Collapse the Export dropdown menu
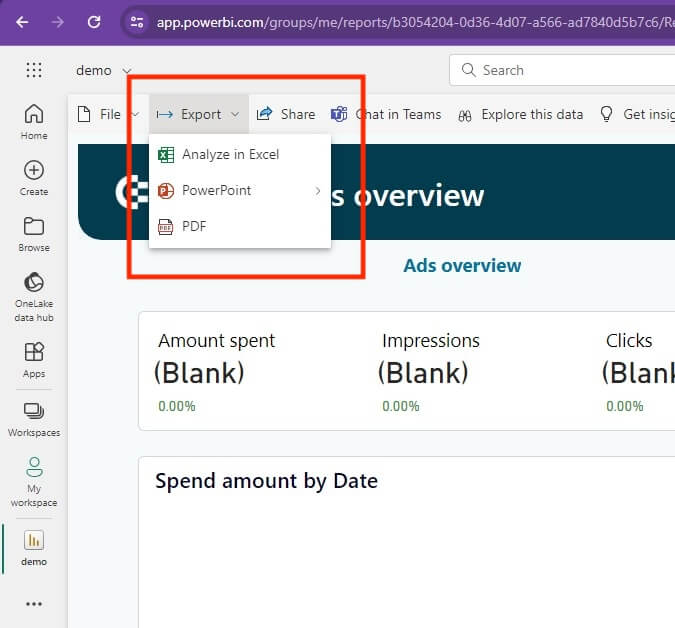The width and height of the screenshot is (675, 628). tap(199, 114)
